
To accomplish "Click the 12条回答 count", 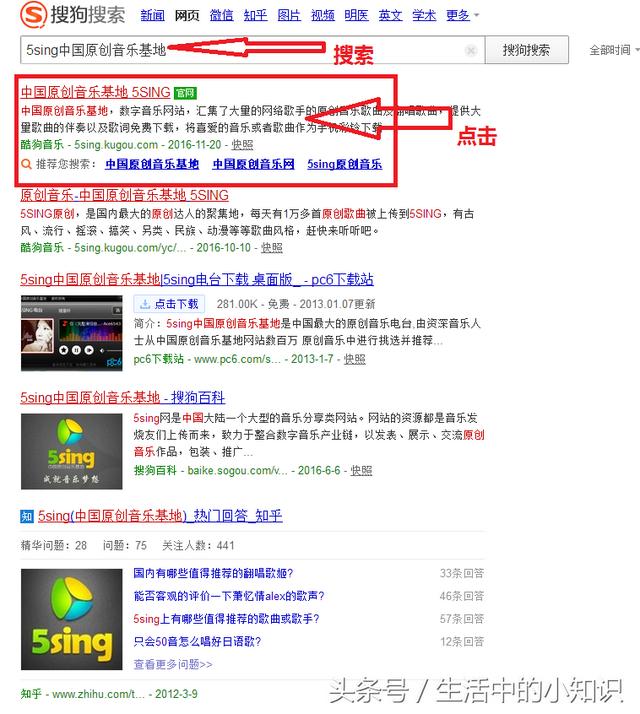I will pos(461,642).
